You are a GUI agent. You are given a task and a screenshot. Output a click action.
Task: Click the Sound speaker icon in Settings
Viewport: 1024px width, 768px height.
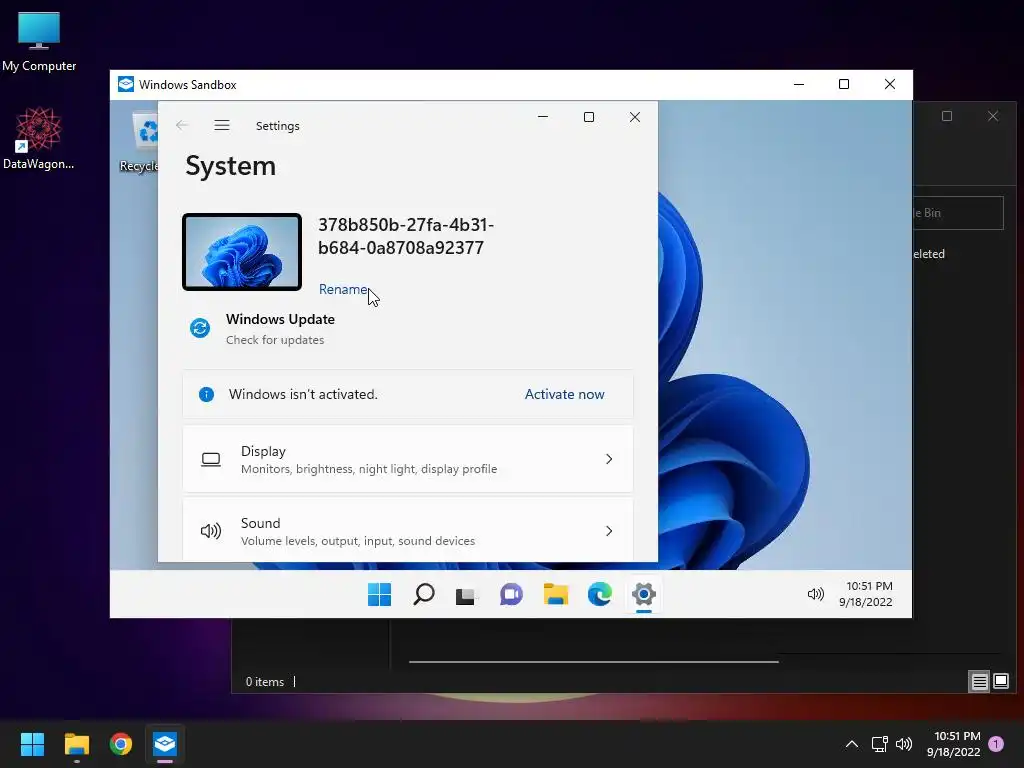[211, 531]
